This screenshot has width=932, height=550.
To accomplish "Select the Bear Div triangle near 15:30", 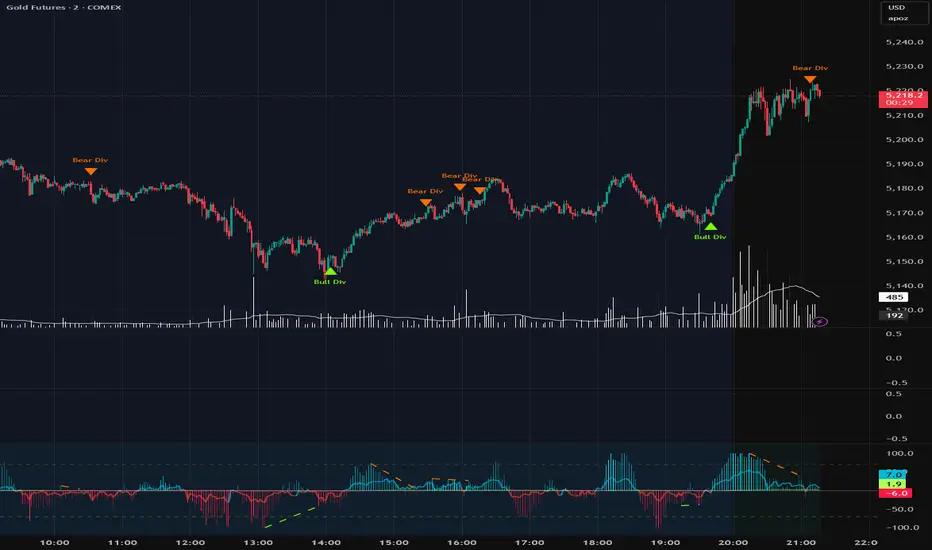I will tap(426, 202).
